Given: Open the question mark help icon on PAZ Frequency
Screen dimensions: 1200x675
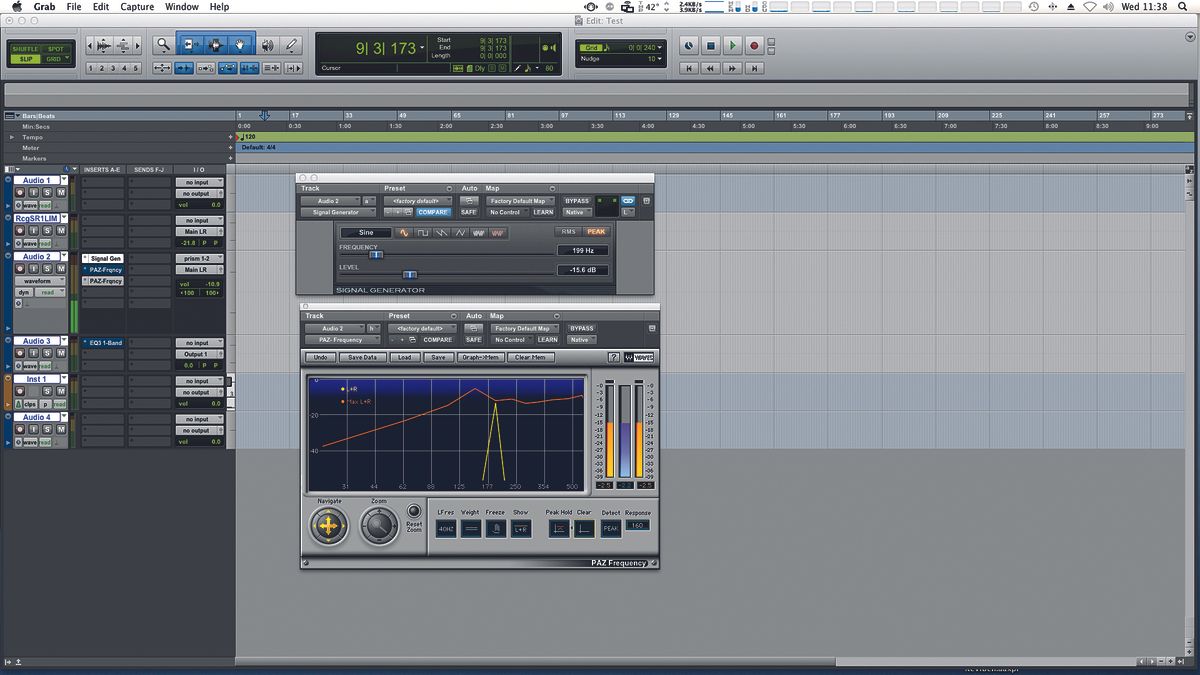Looking at the screenshot, I should tap(614, 357).
